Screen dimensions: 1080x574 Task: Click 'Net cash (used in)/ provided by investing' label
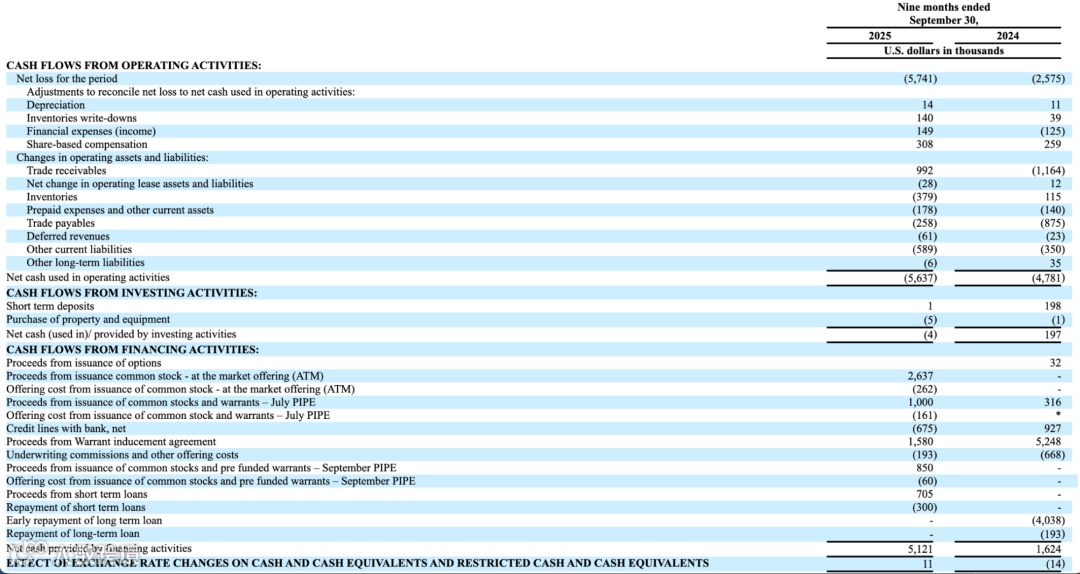coord(121,334)
